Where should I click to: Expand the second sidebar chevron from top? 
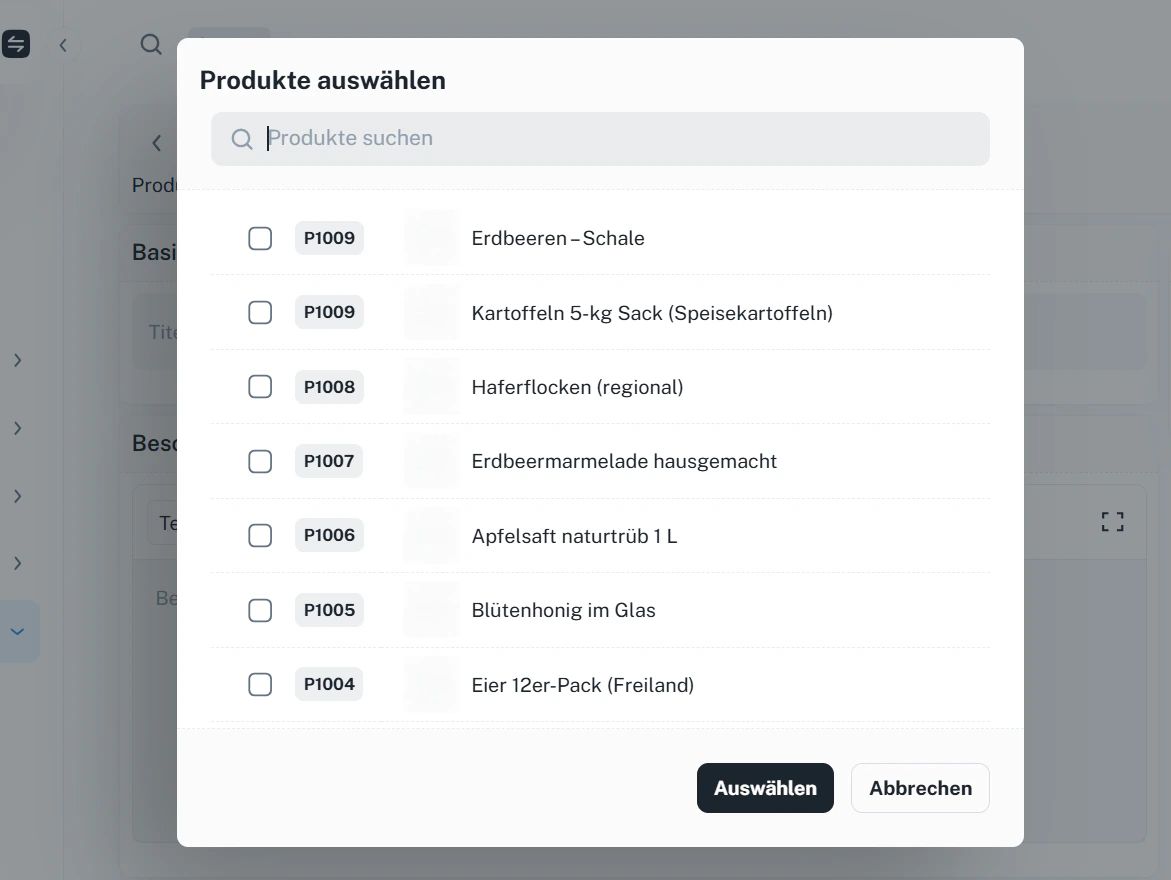point(17,428)
